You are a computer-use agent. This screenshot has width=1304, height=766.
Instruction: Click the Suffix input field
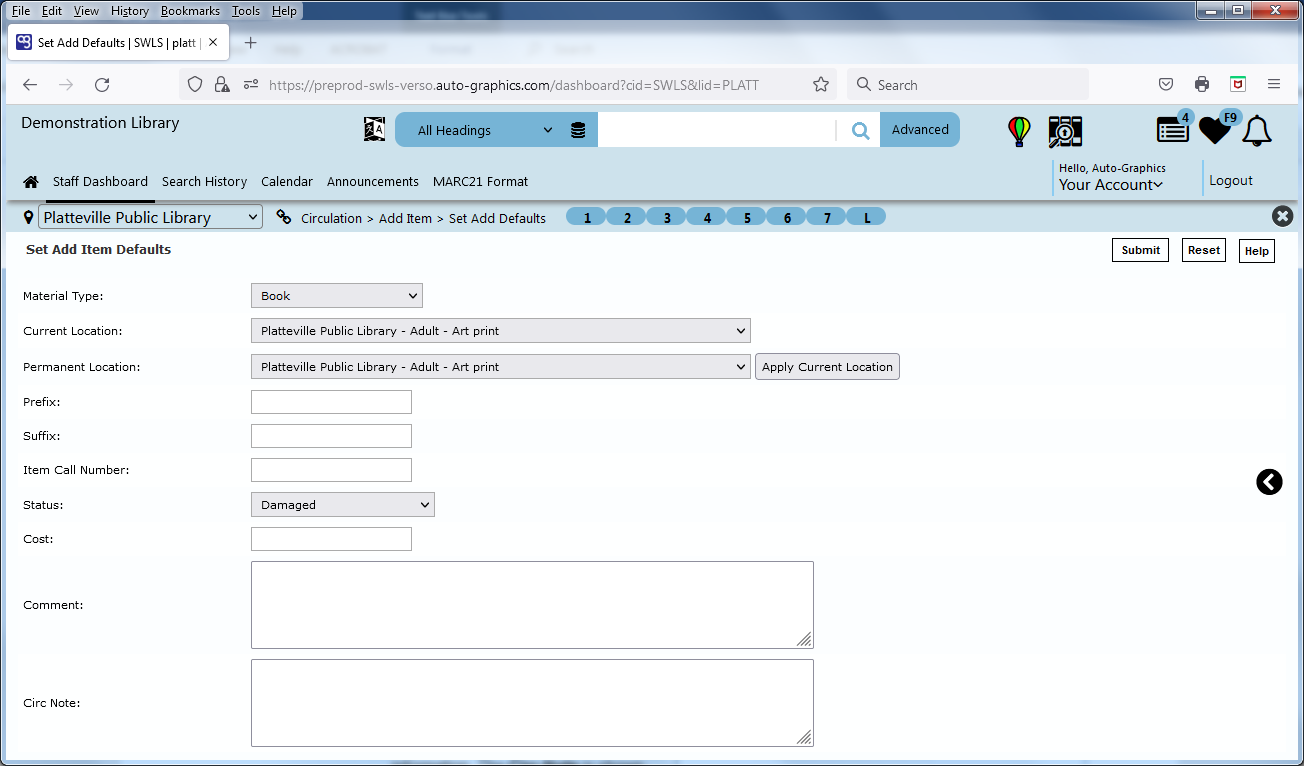331,436
